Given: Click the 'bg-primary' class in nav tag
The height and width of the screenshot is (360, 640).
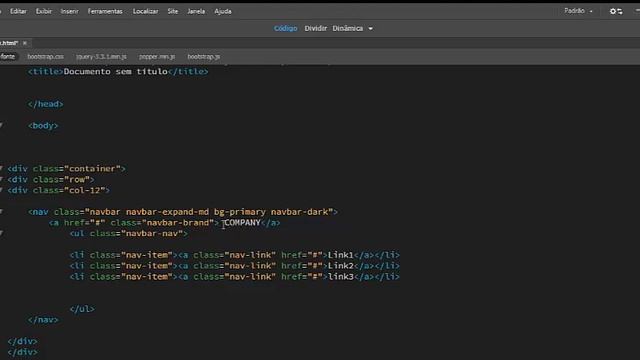Looking at the screenshot, I should point(240,212).
